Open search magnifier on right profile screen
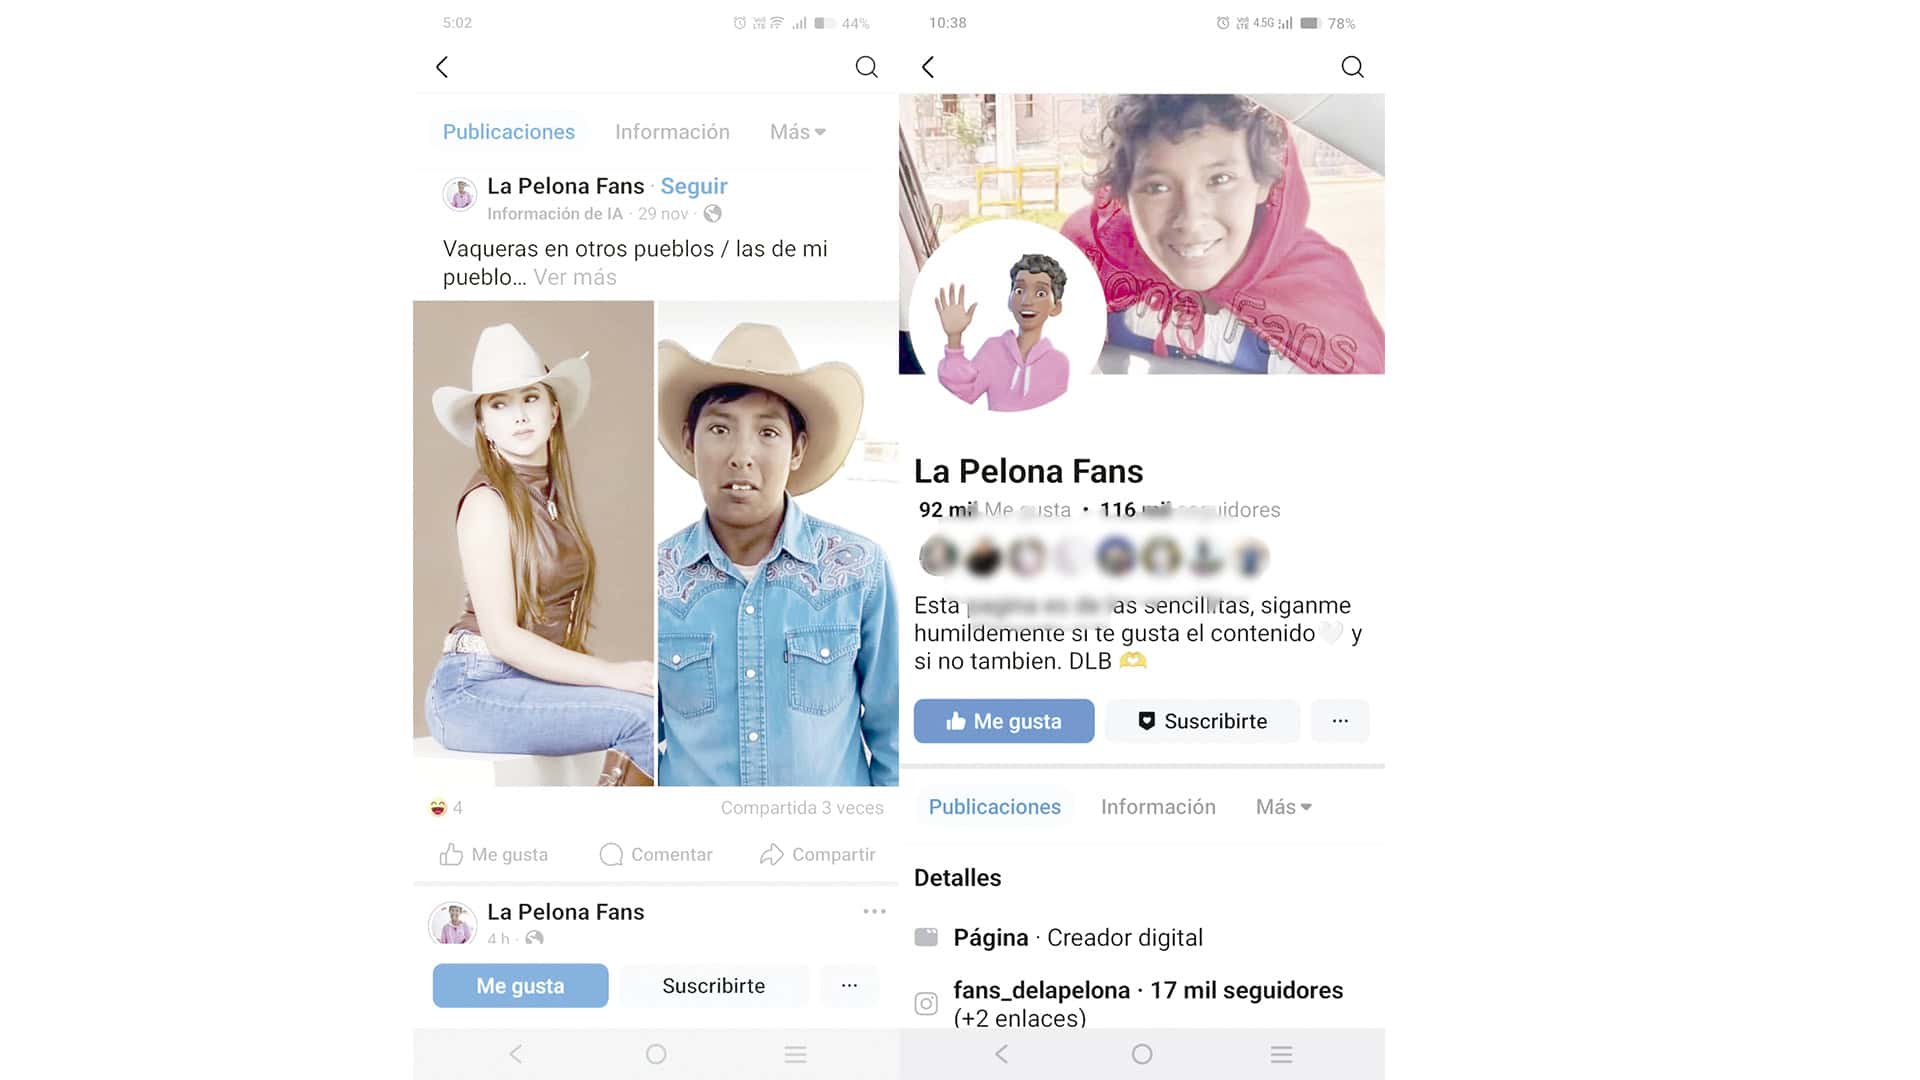Viewport: 1920px width, 1080px height. coord(1352,67)
